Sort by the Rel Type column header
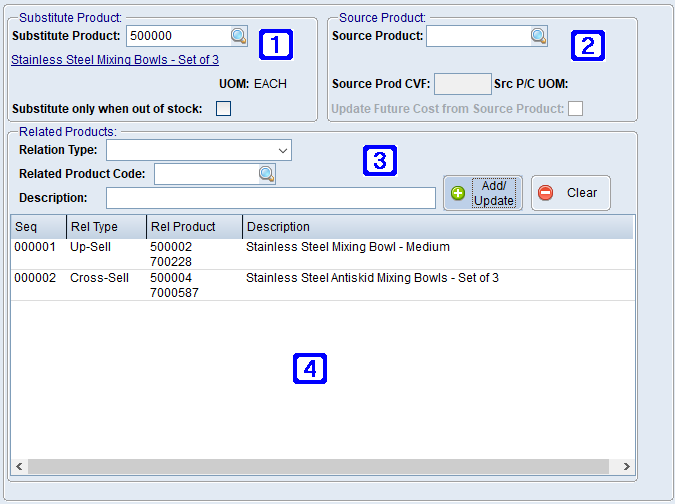This screenshot has height=504, width=675. click(x=106, y=227)
